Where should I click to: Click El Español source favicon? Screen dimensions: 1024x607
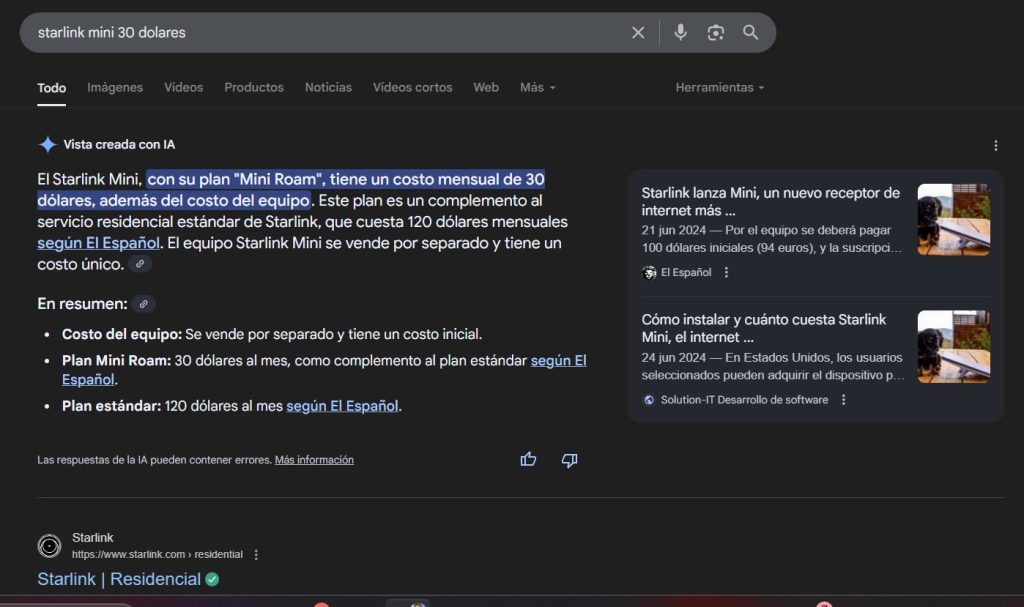point(648,272)
